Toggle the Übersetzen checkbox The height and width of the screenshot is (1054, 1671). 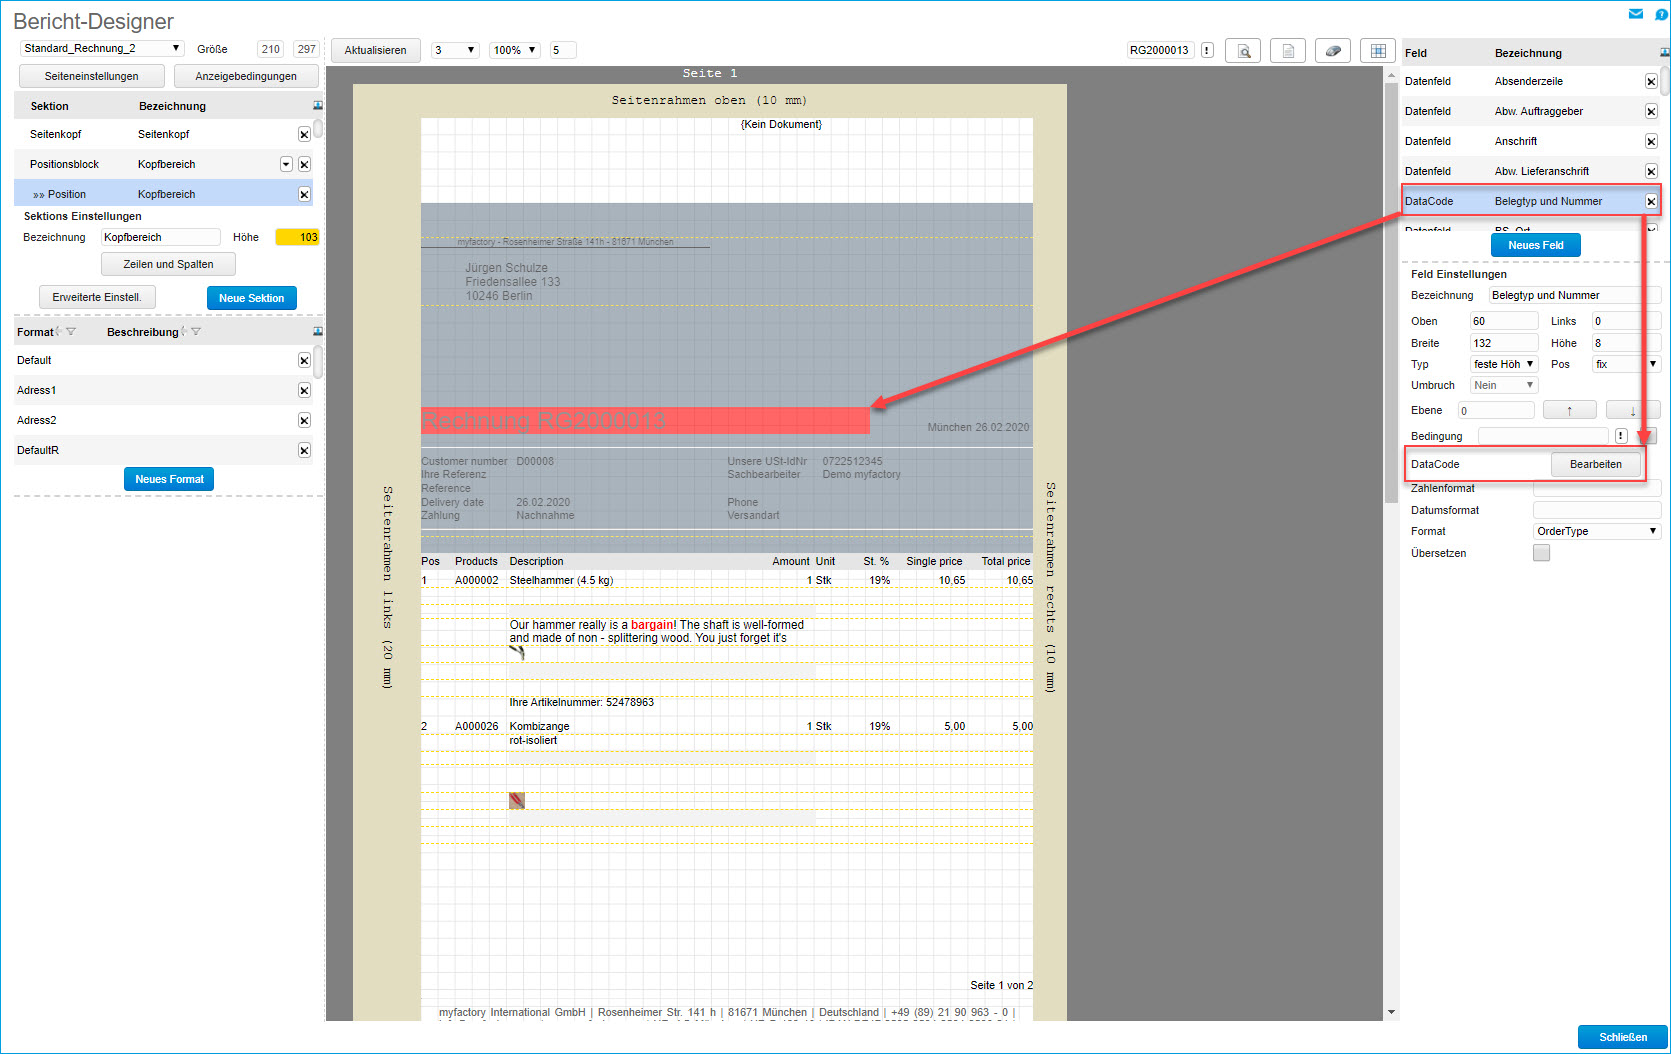pyautogui.click(x=1541, y=553)
